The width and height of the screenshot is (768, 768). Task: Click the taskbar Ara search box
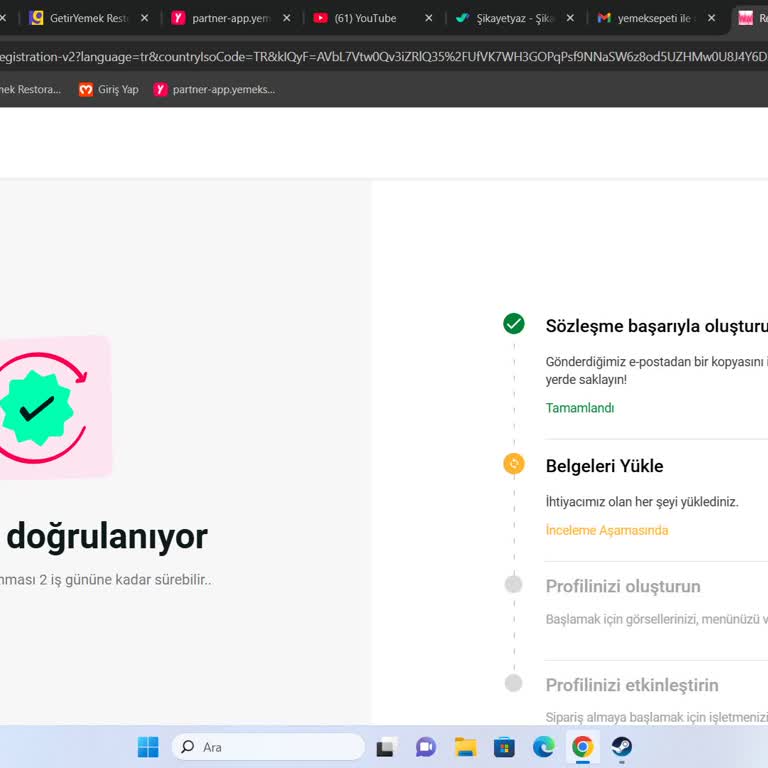268,747
